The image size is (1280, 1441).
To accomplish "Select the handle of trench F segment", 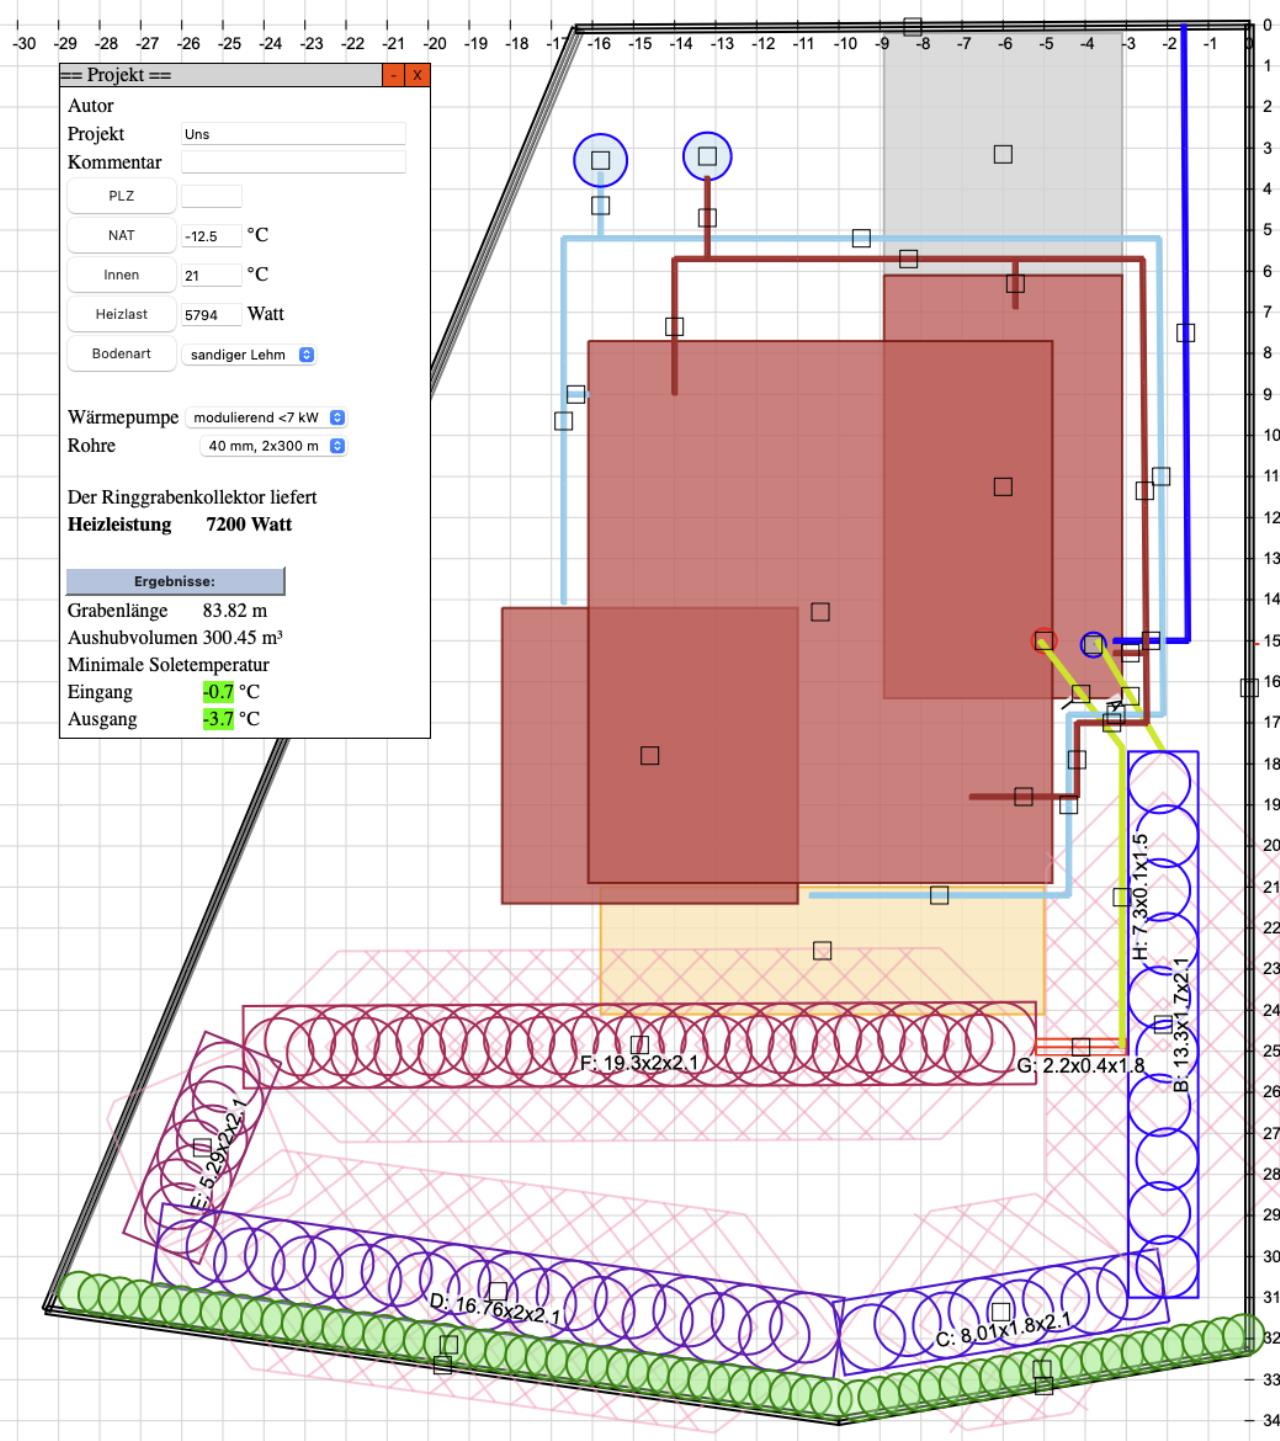I will (640, 1045).
